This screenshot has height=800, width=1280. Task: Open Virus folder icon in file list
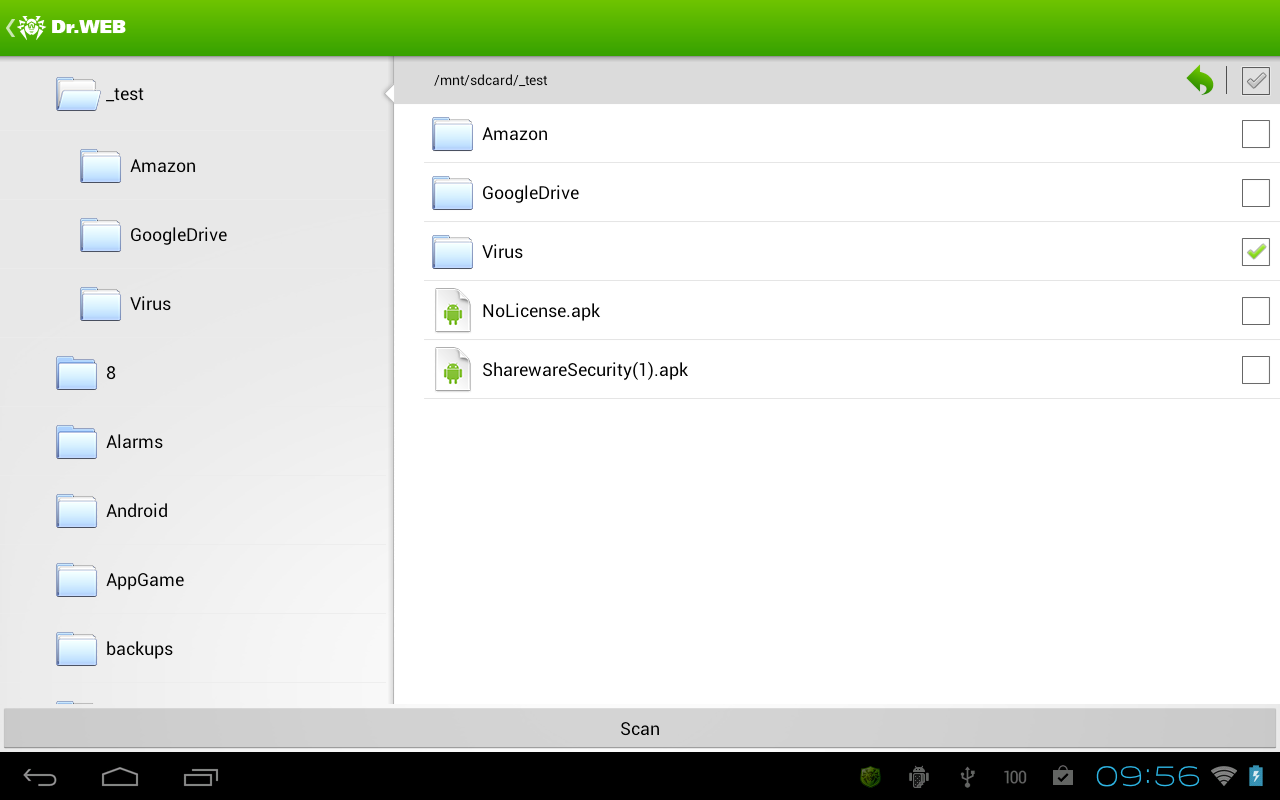point(452,252)
